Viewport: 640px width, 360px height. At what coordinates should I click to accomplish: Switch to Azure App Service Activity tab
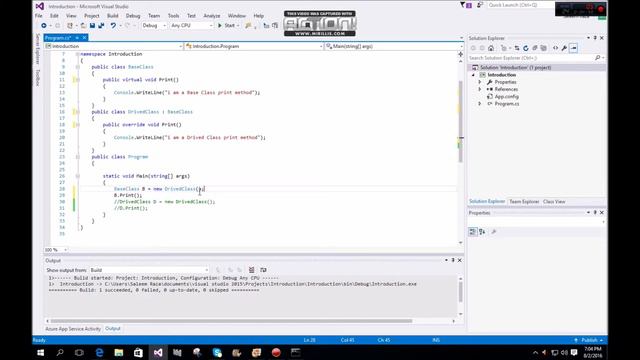(x=73, y=329)
